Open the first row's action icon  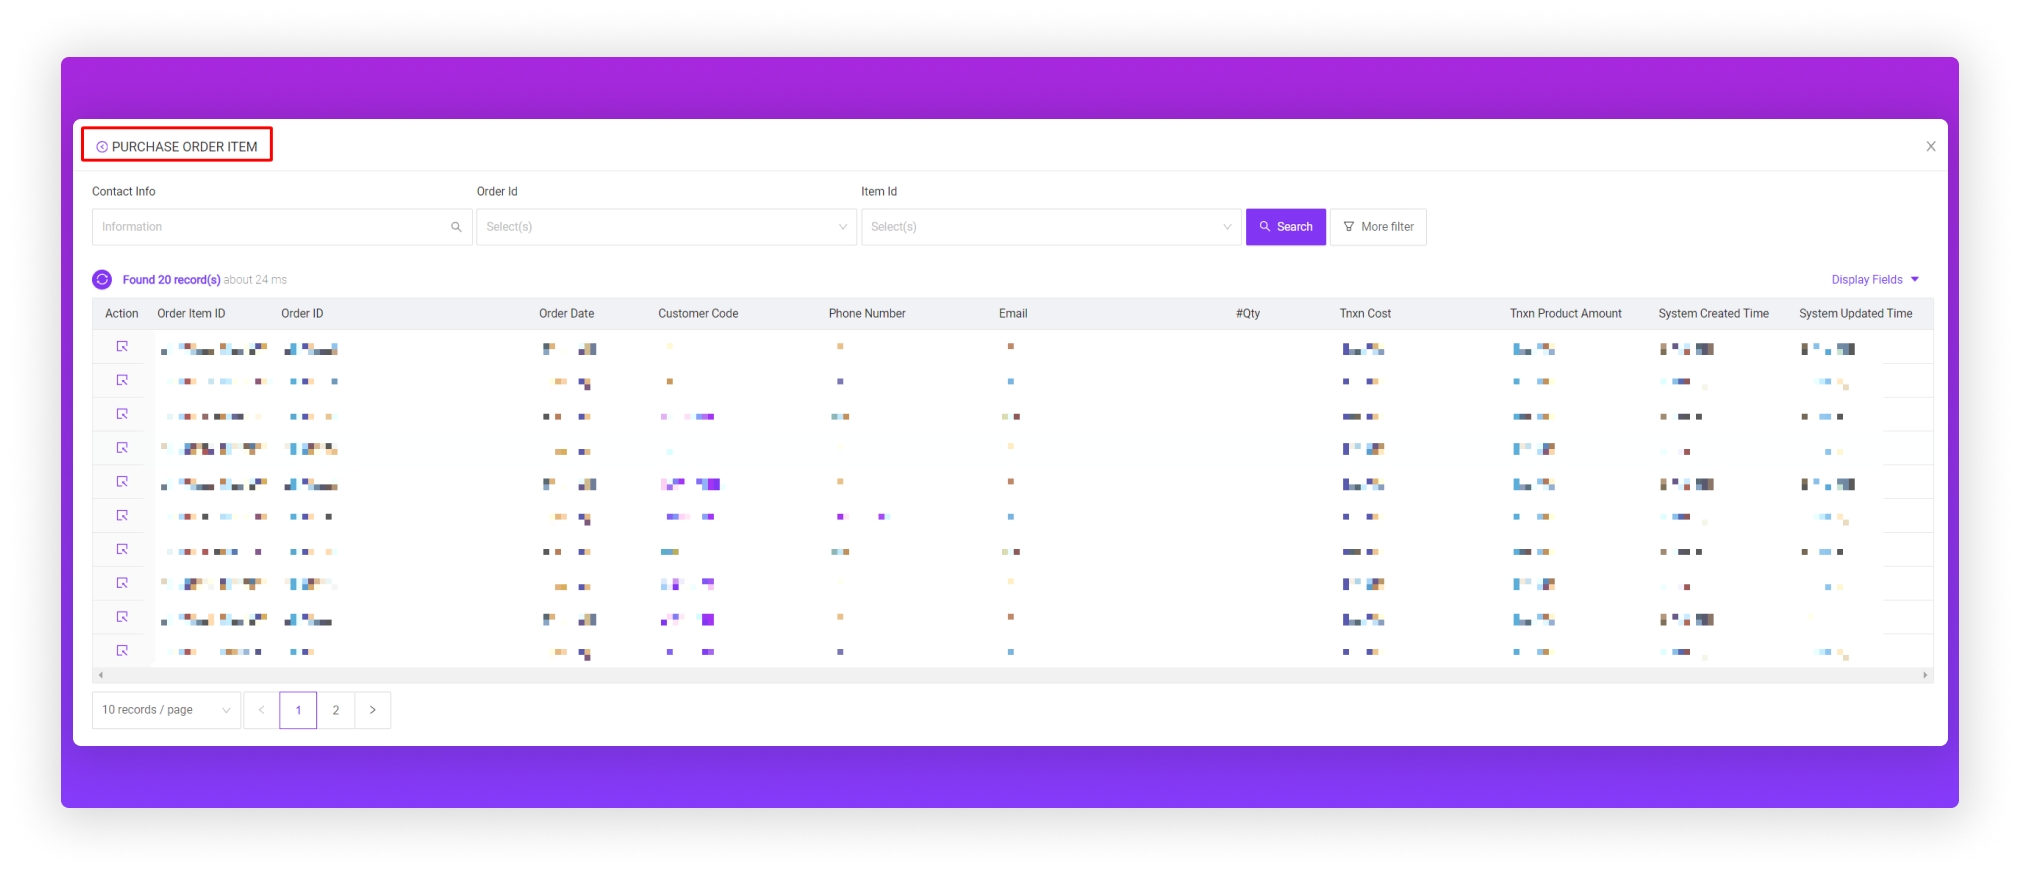coord(122,347)
